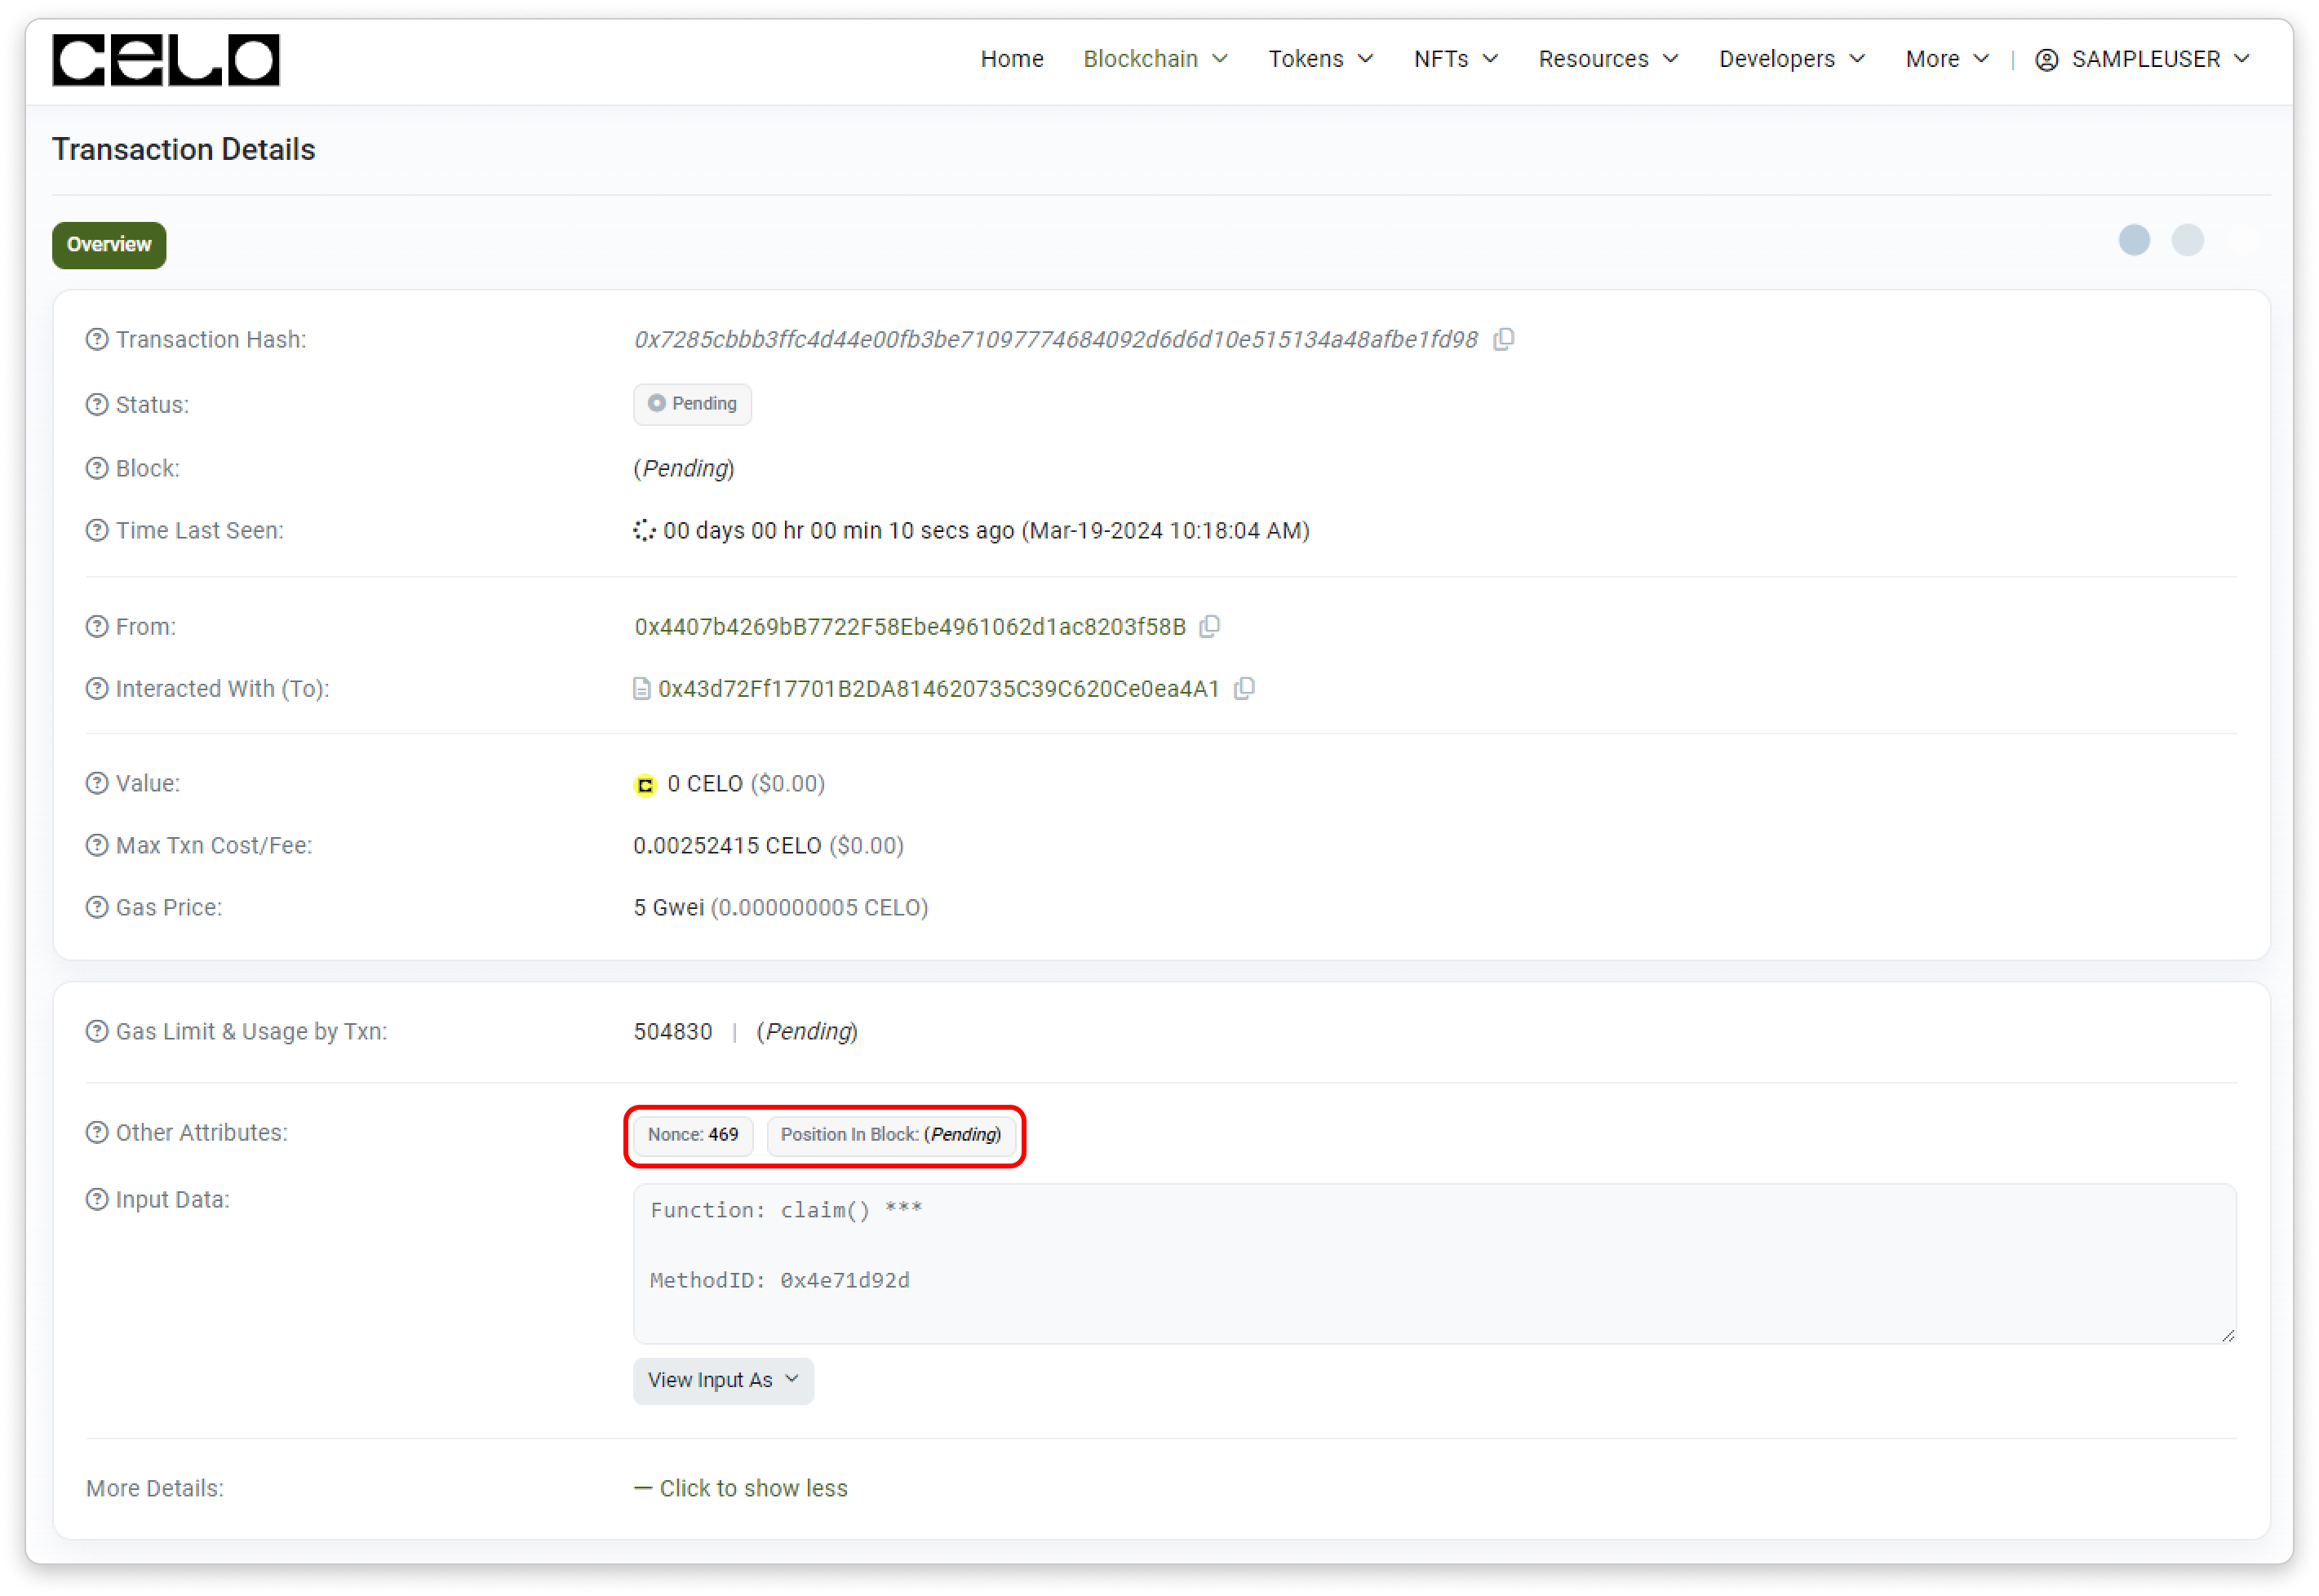The height and width of the screenshot is (1596, 2319).
Task: Open the Blockchain dropdown menu
Action: coord(1155,59)
